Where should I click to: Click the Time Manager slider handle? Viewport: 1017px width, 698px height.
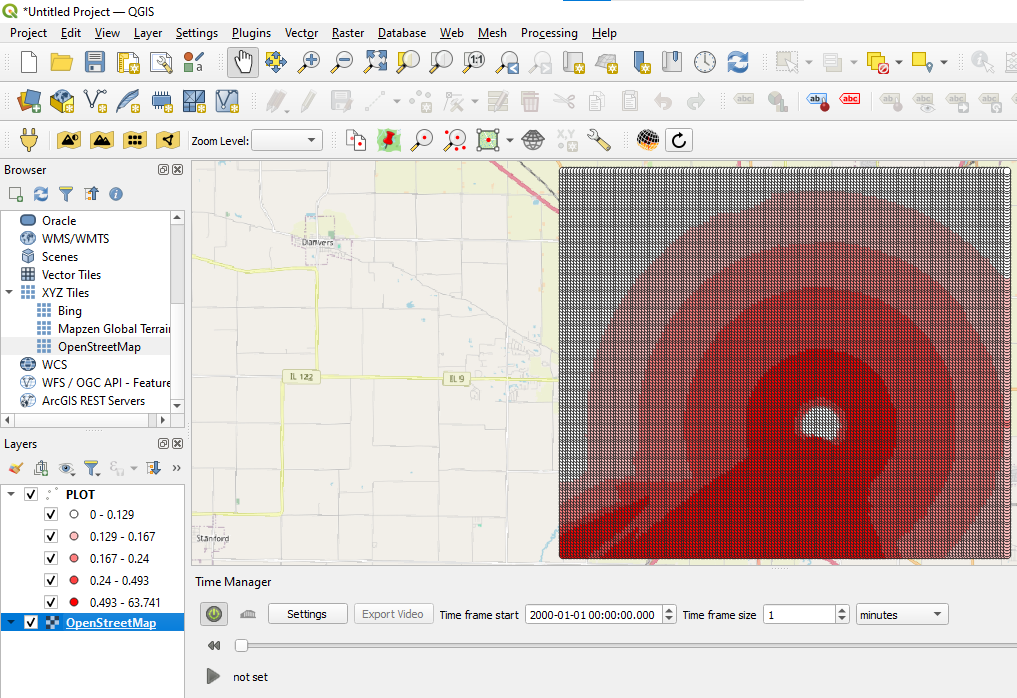click(241, 645)
